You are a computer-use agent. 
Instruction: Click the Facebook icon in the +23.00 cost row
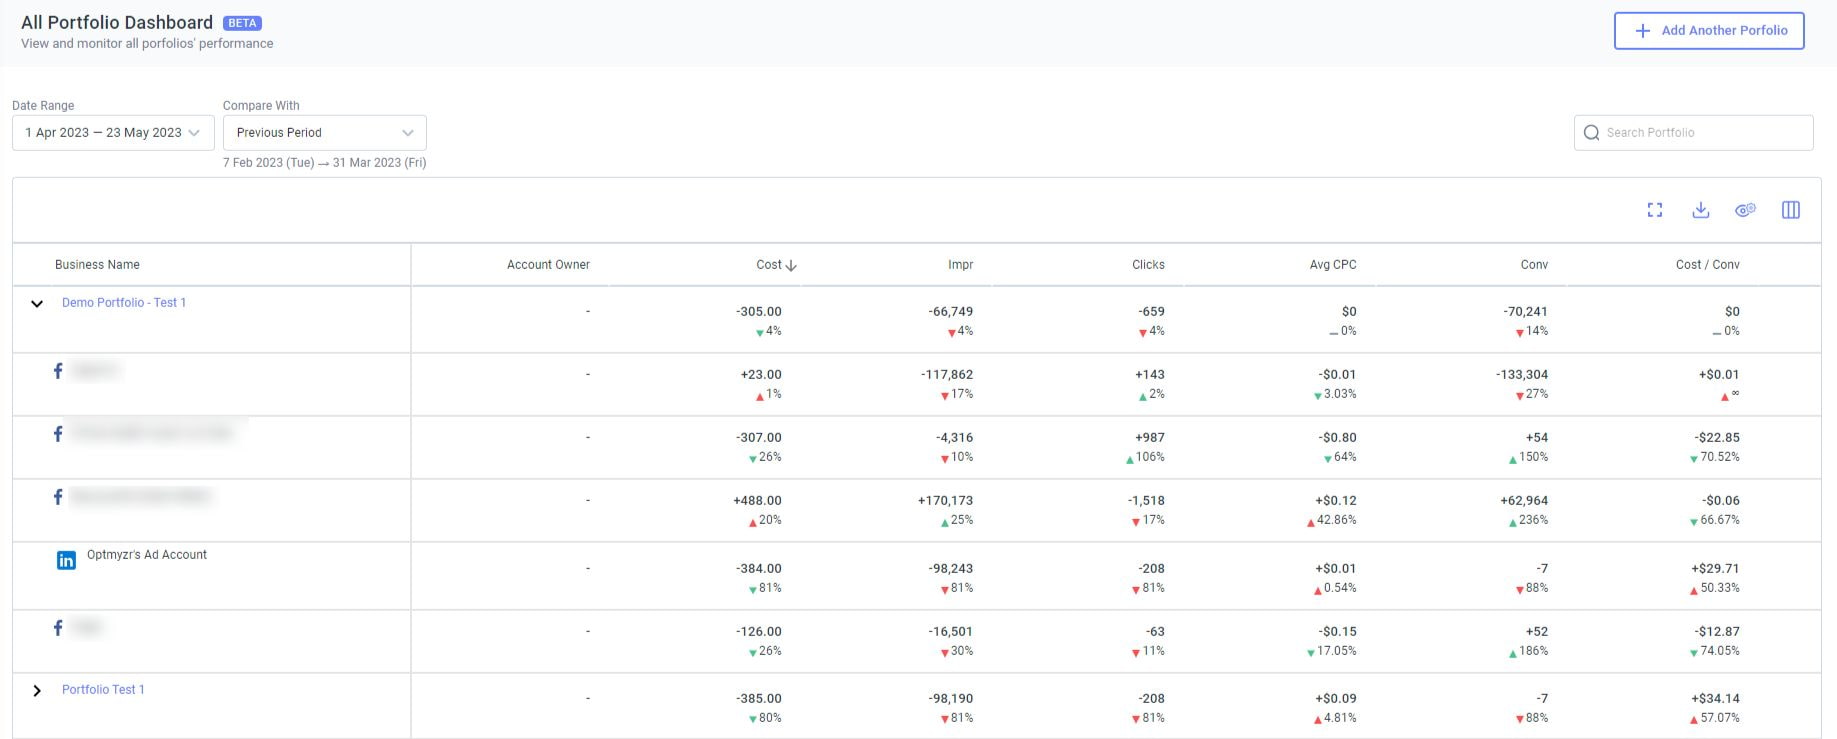coord(58,371)
